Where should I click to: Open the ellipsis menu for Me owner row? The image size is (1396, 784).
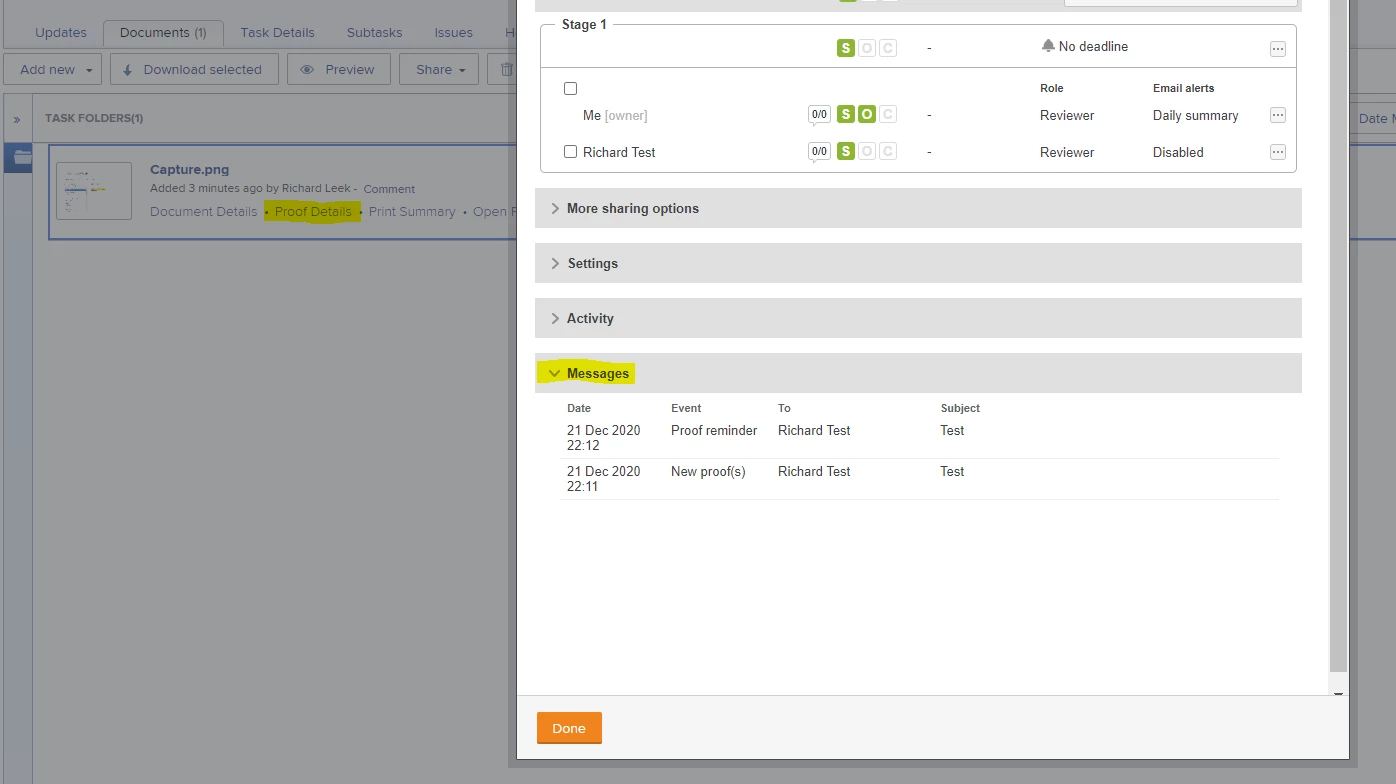(1277, 115)
